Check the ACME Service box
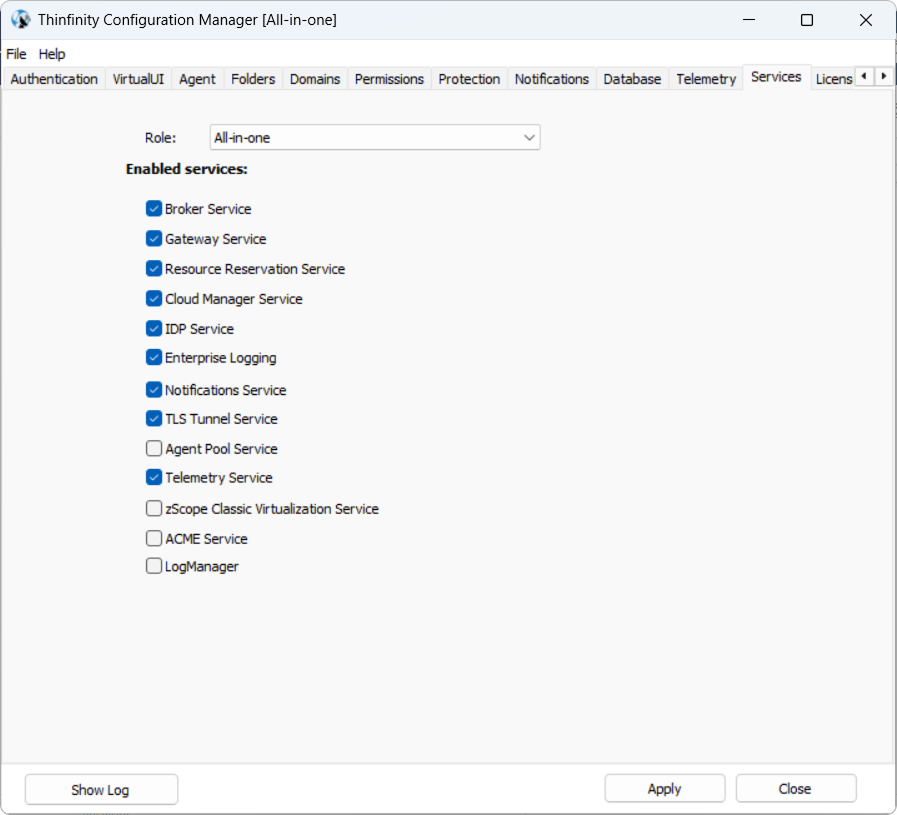897x815 pixels. coord(153,538)
